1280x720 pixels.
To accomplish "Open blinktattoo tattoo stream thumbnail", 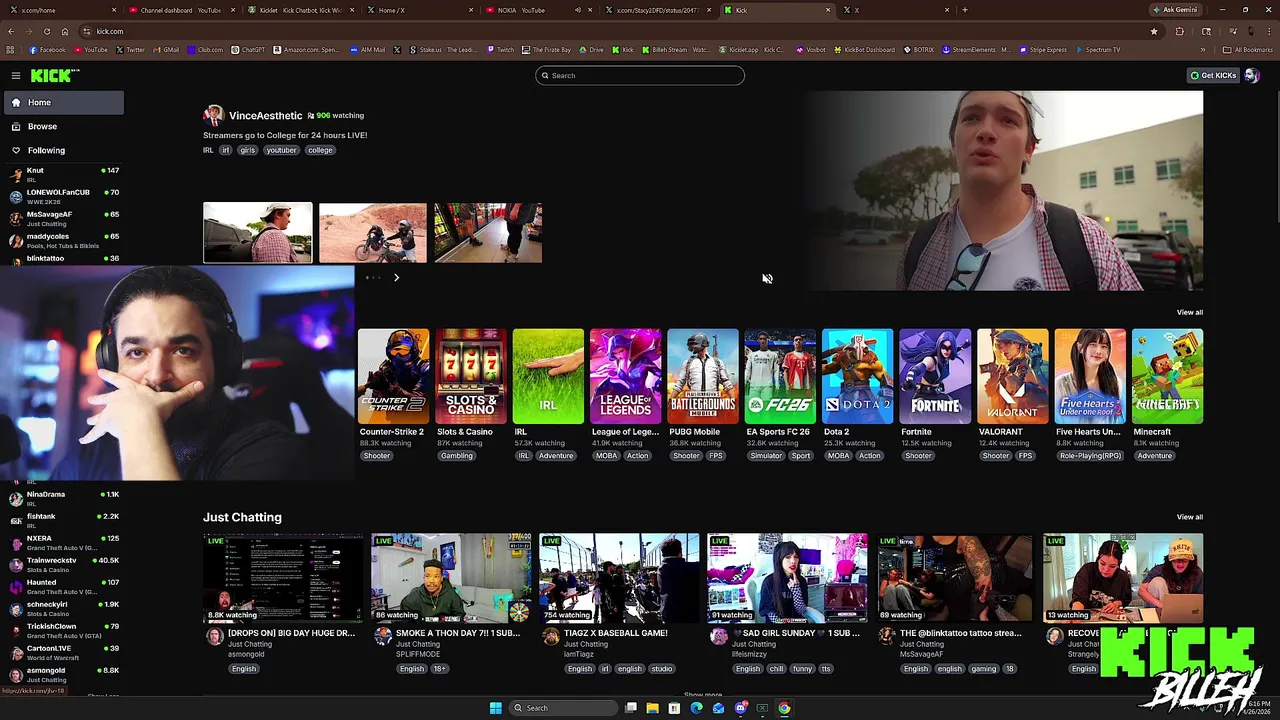I will click(x=956, y=578).
